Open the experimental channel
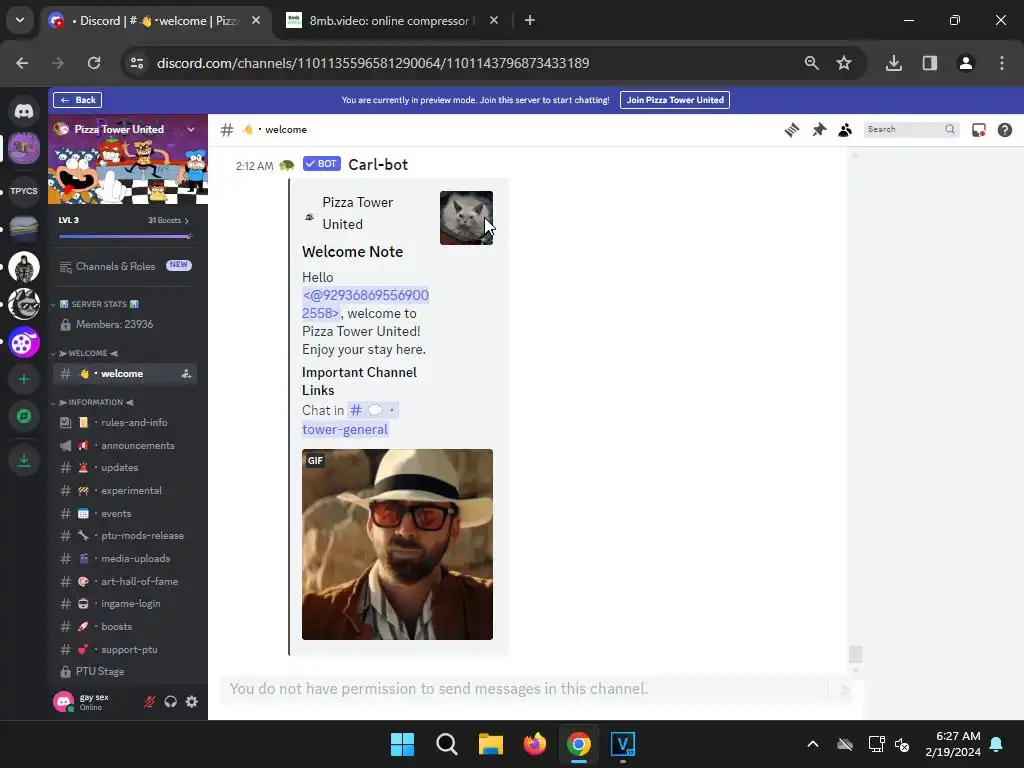This screenshot has height=768, width=1024. pos(125,490)
